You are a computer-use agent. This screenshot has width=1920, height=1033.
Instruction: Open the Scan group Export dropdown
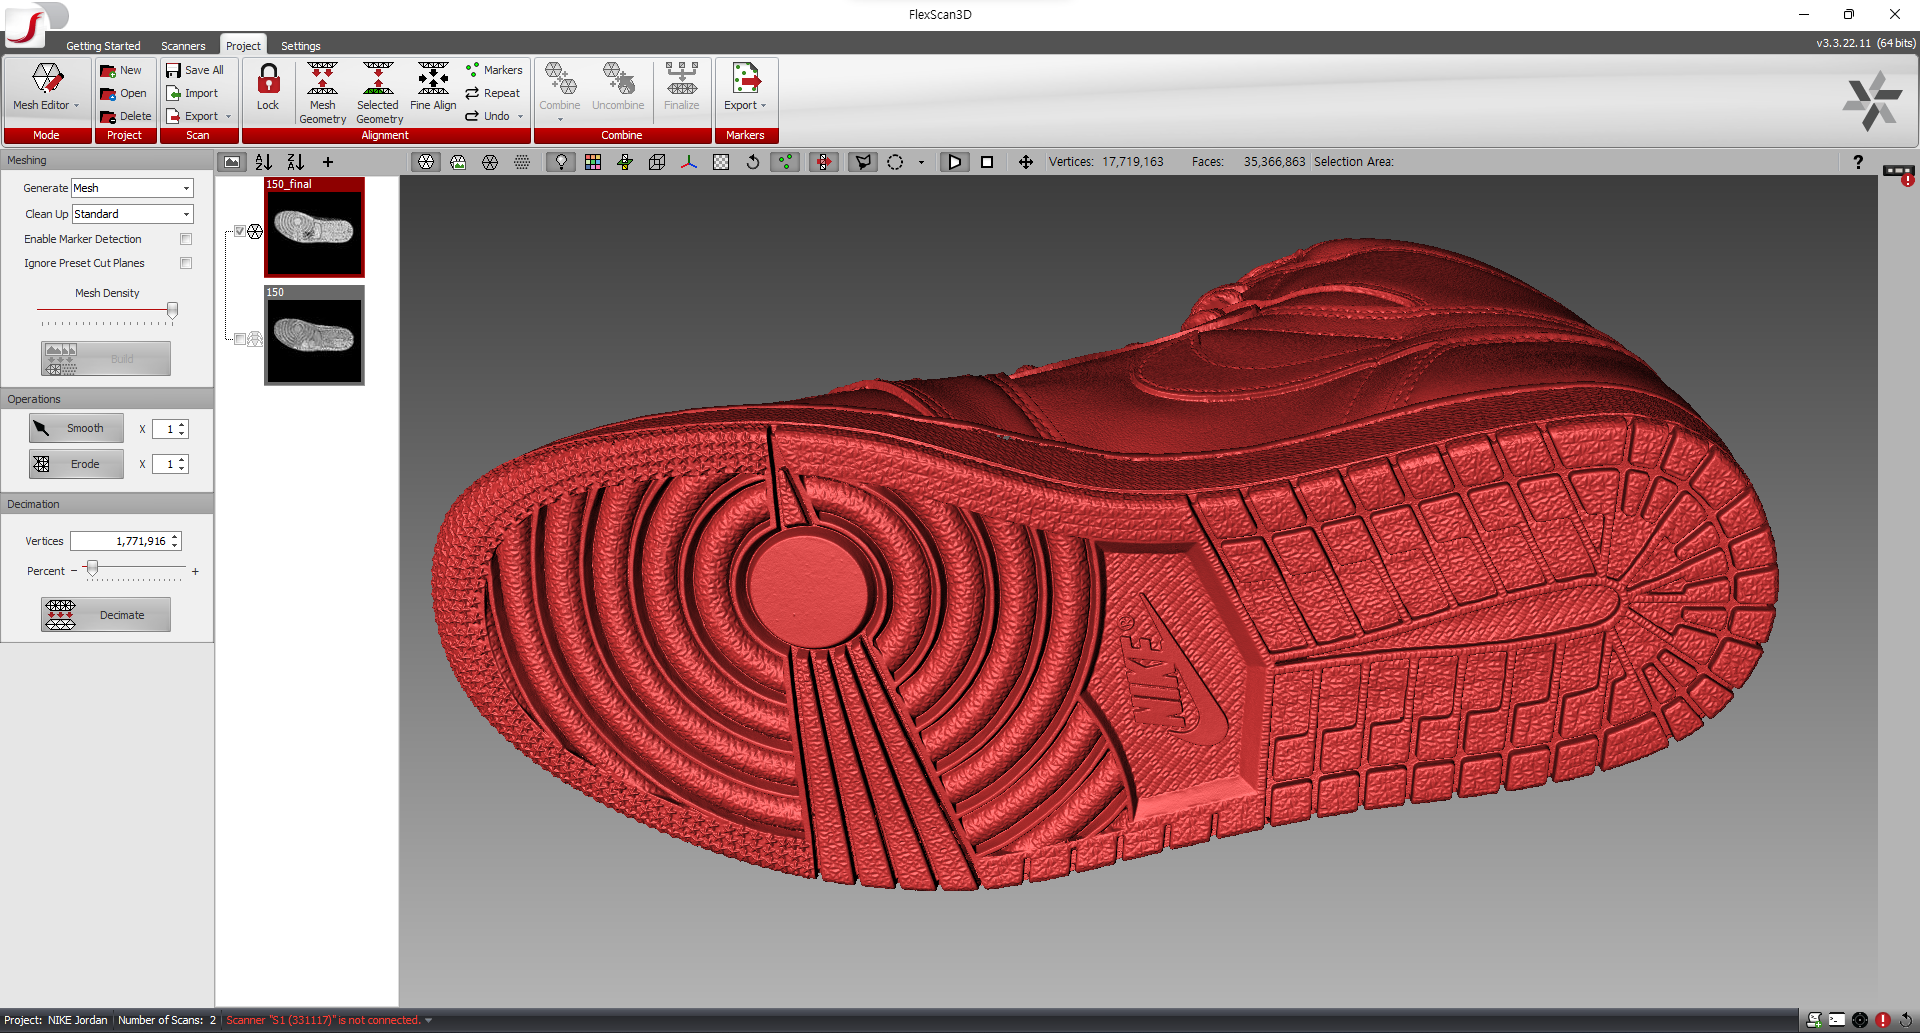(x=199, y=116)
